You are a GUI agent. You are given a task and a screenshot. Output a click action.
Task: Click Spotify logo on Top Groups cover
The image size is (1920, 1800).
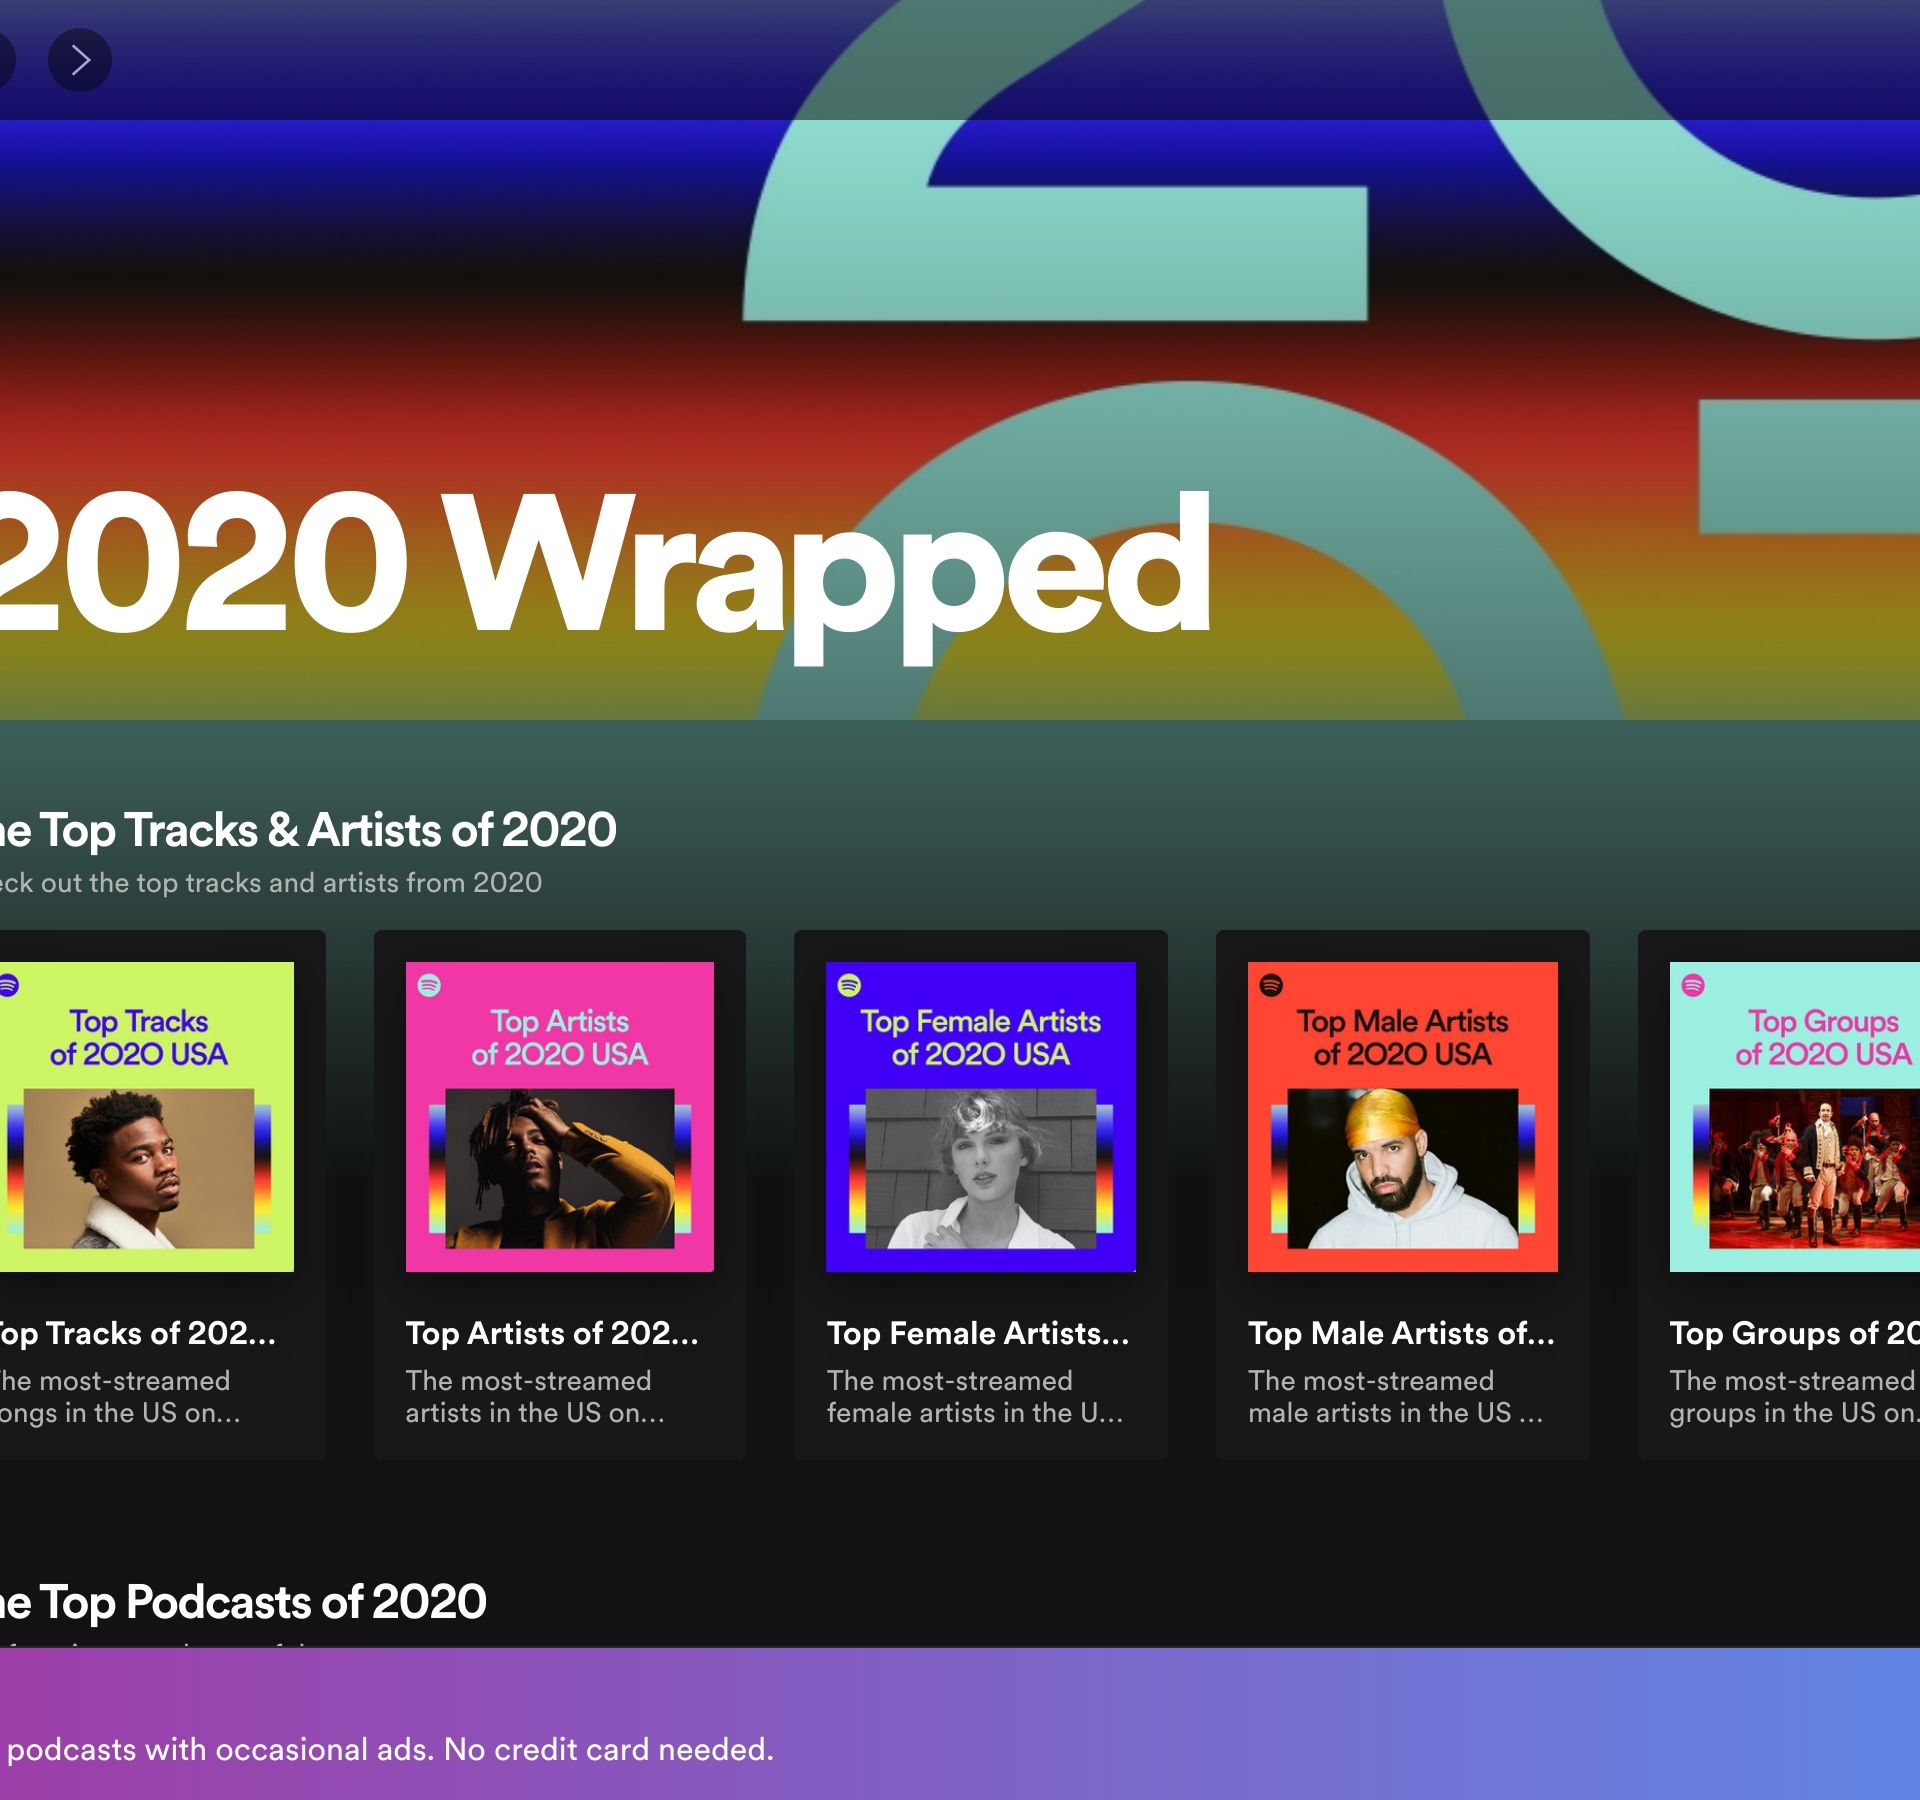pyautogui.click(x=1693, y=985)
